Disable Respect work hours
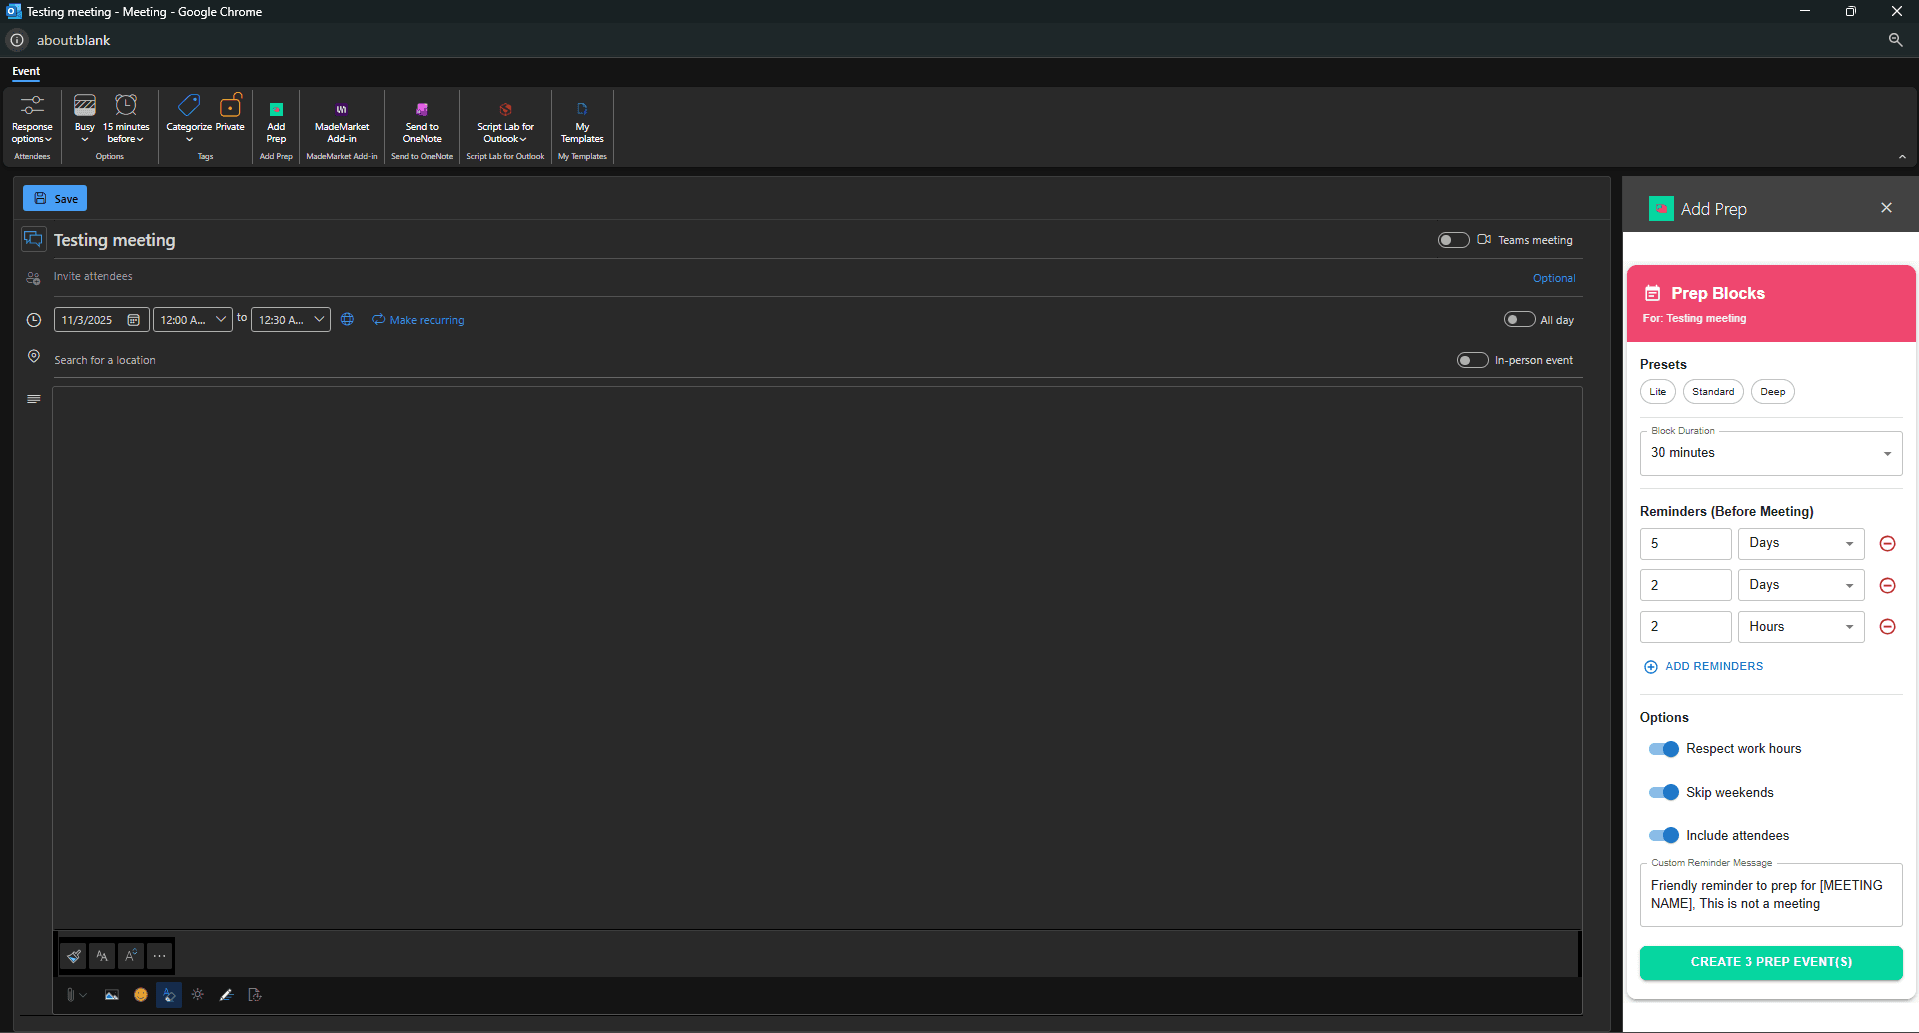1919x1033 pixels. tap(1664, 749)
